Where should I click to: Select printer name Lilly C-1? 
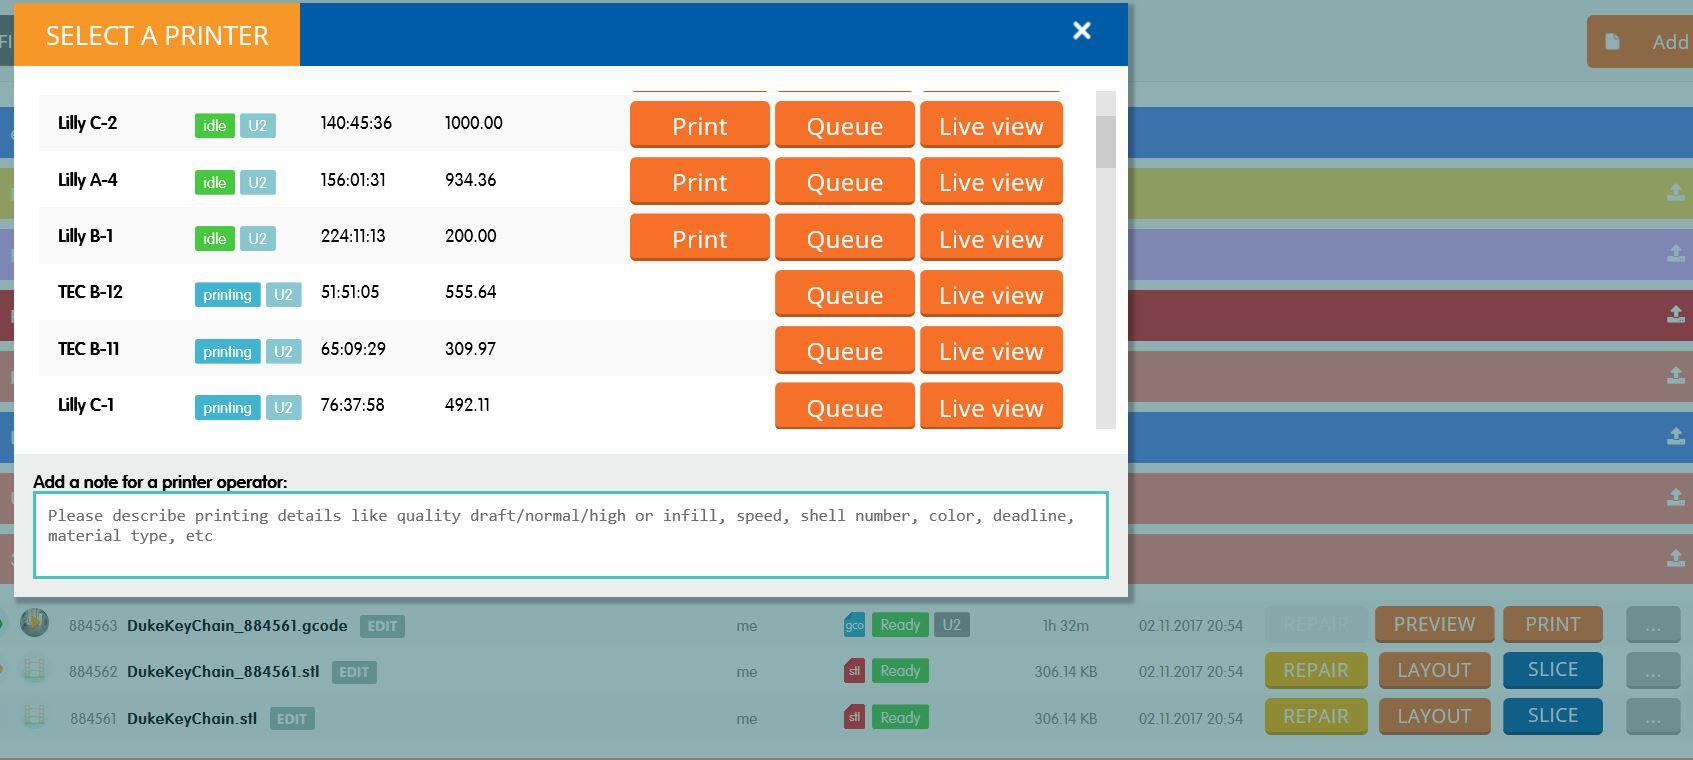pyautogui.click(x=85, y=405)
